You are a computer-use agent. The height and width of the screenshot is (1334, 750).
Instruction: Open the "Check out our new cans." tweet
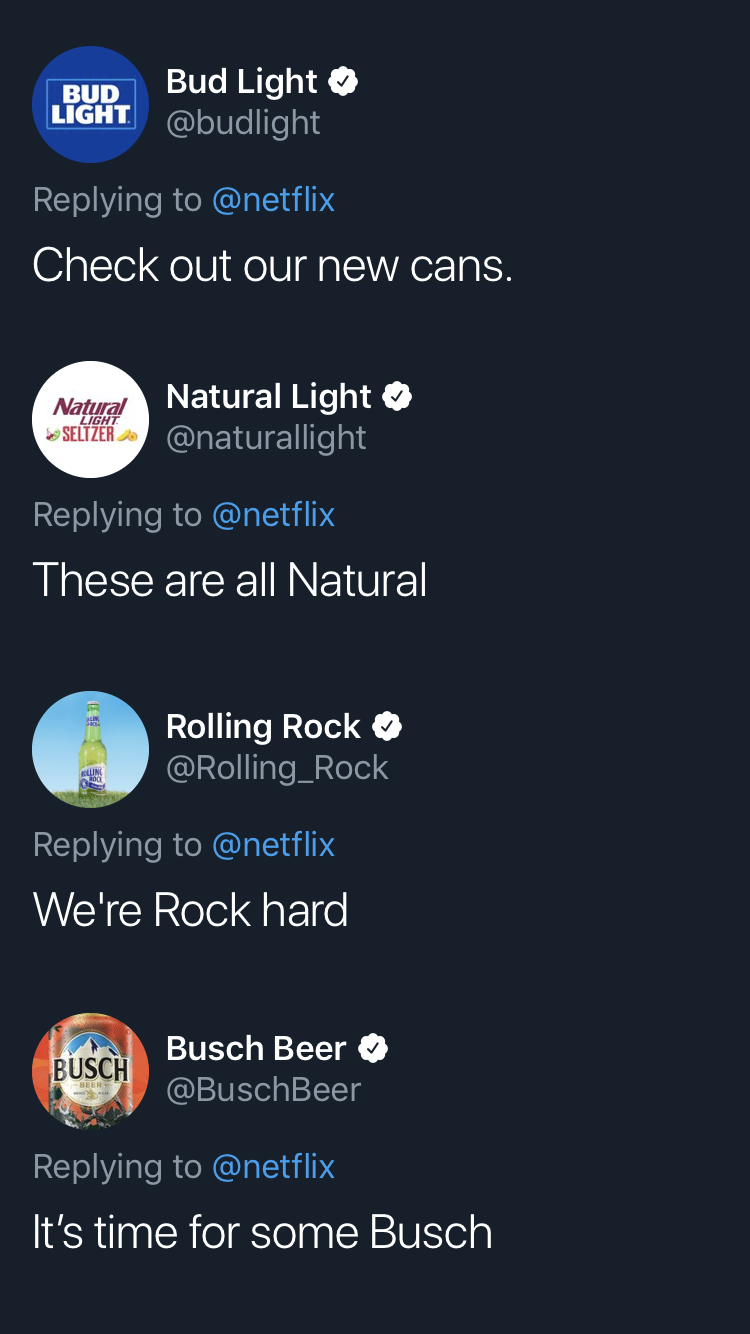click(272, 265)
